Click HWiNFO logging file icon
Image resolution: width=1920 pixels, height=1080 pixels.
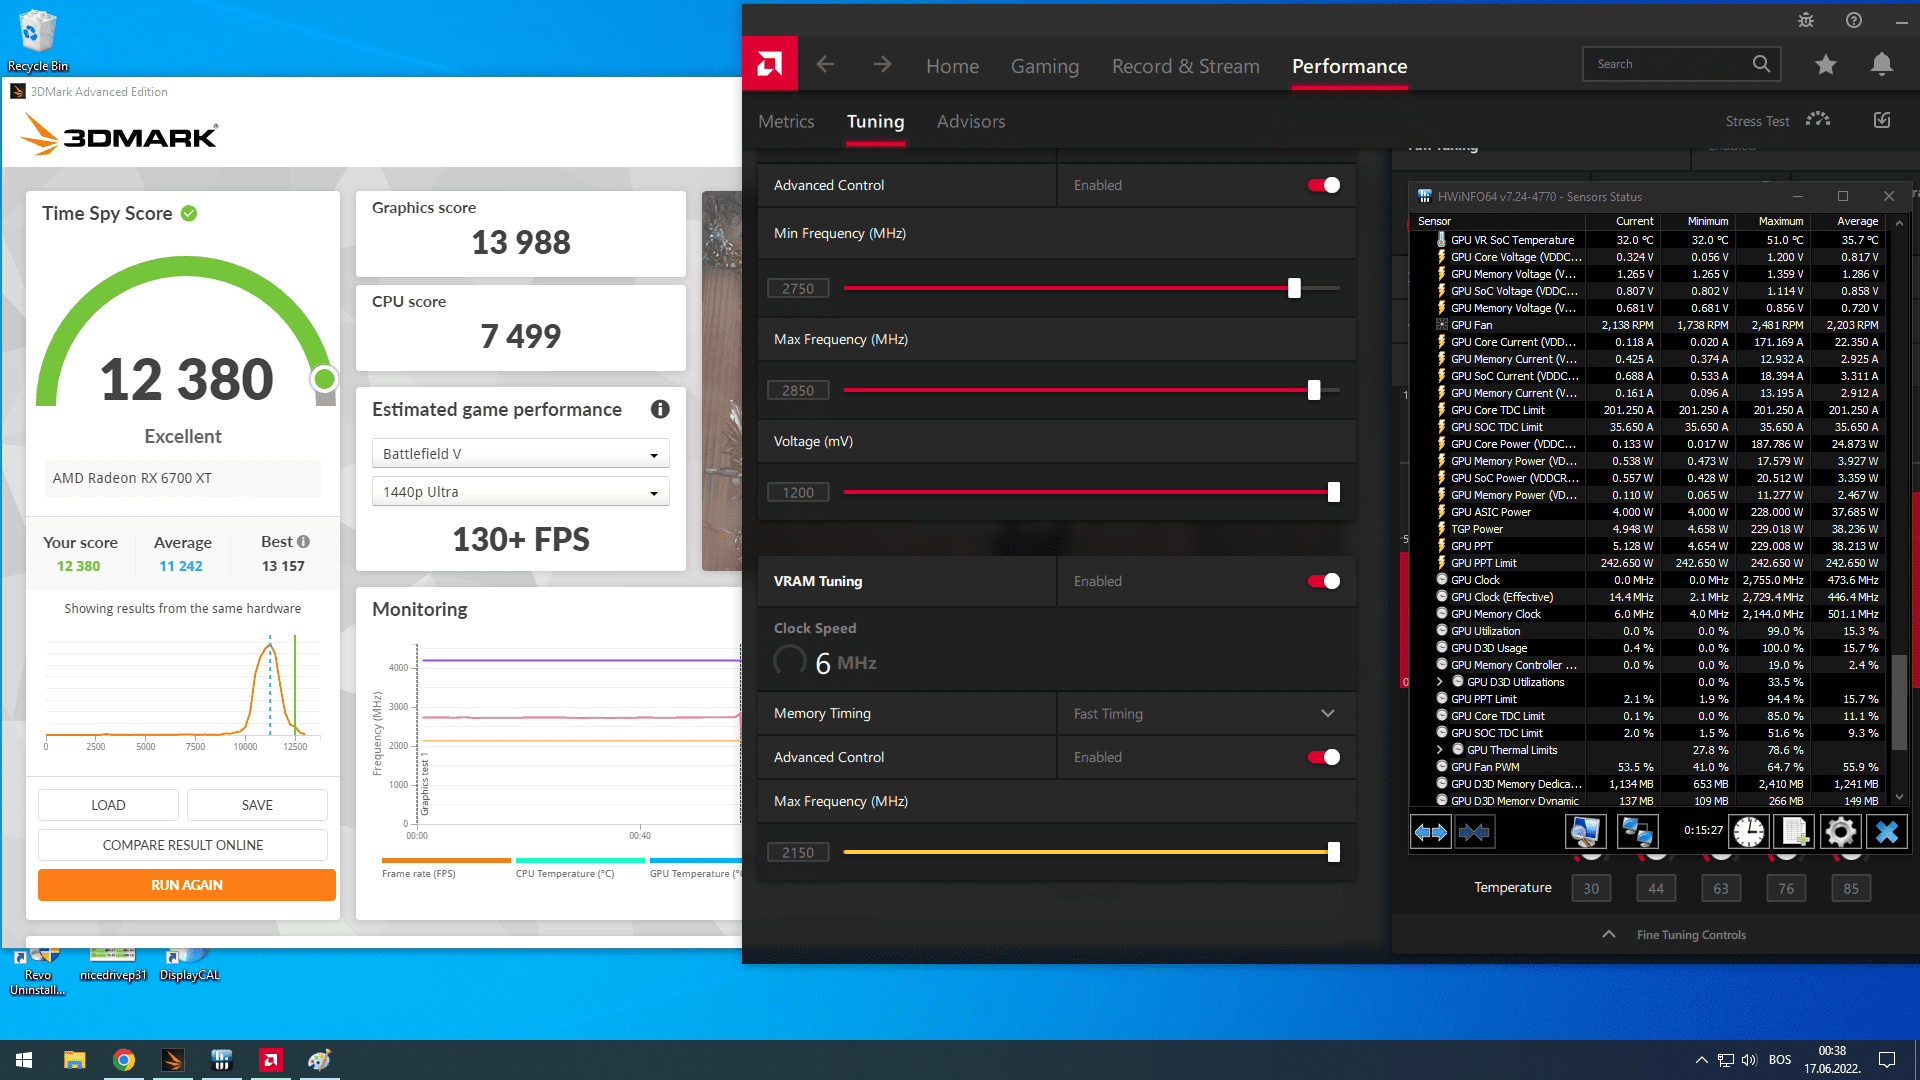pos(1795,832)
